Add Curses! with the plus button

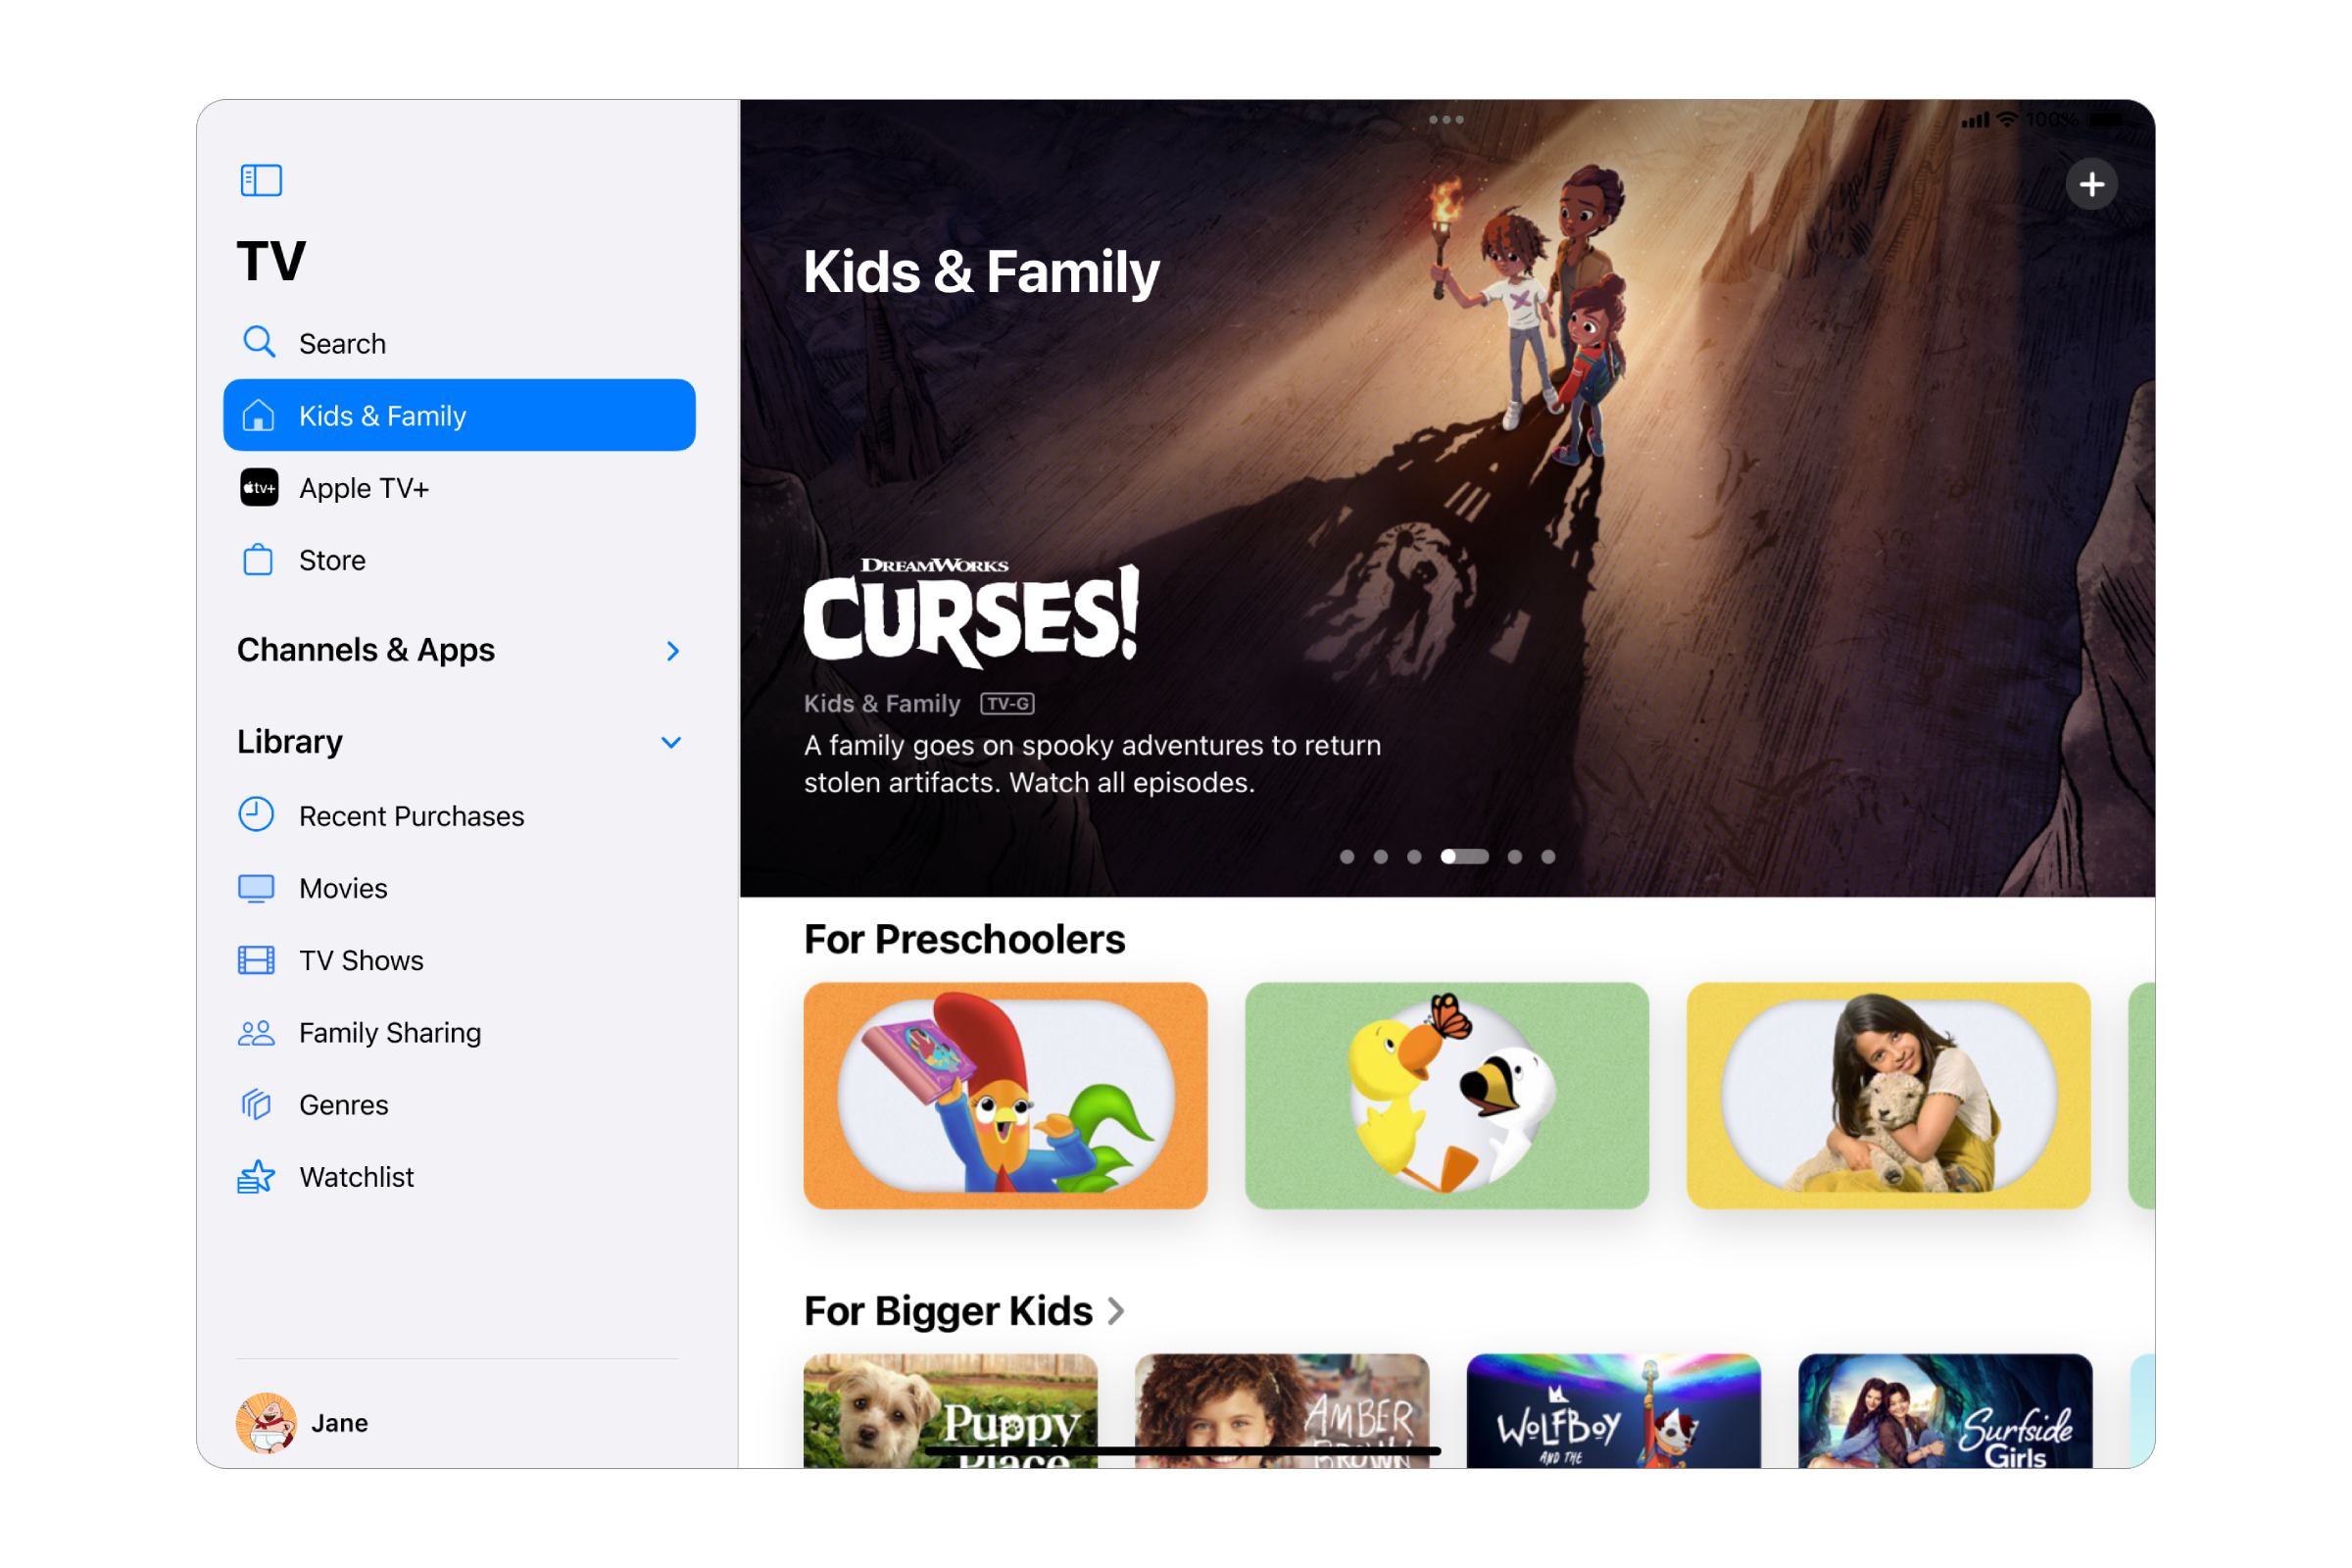click(2091, 184)
